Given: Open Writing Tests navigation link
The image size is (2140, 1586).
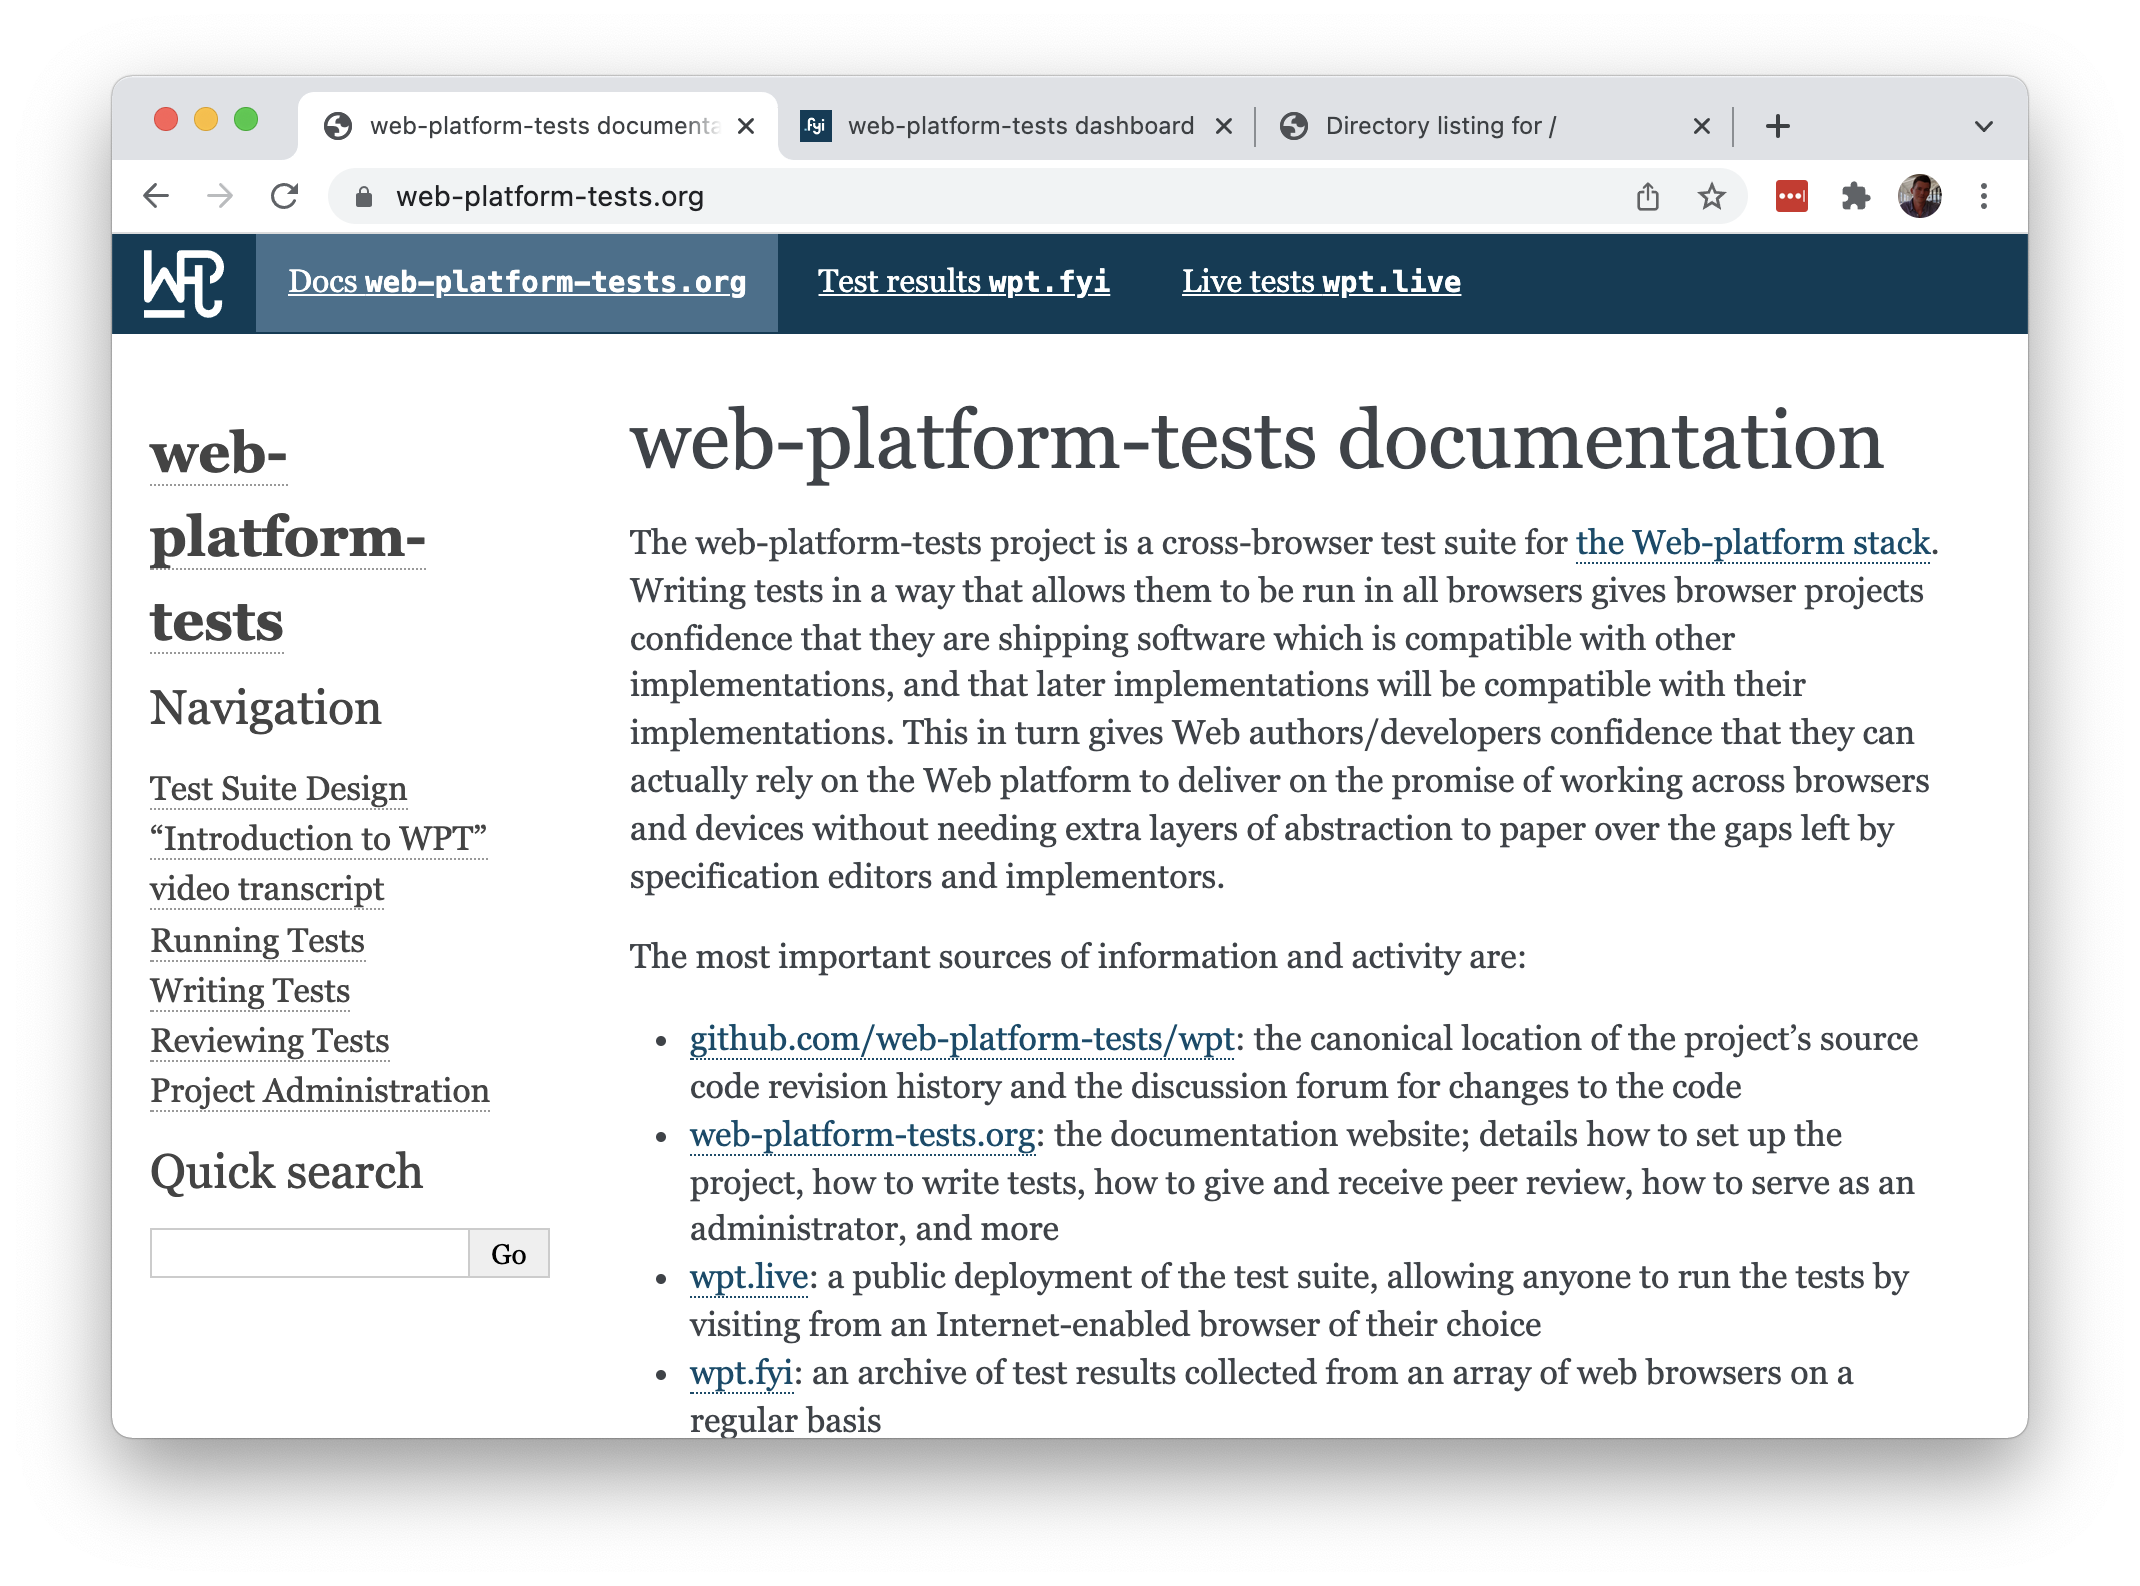Looking at the screenshot, I should pyautogui.click(x=250, y=990).
